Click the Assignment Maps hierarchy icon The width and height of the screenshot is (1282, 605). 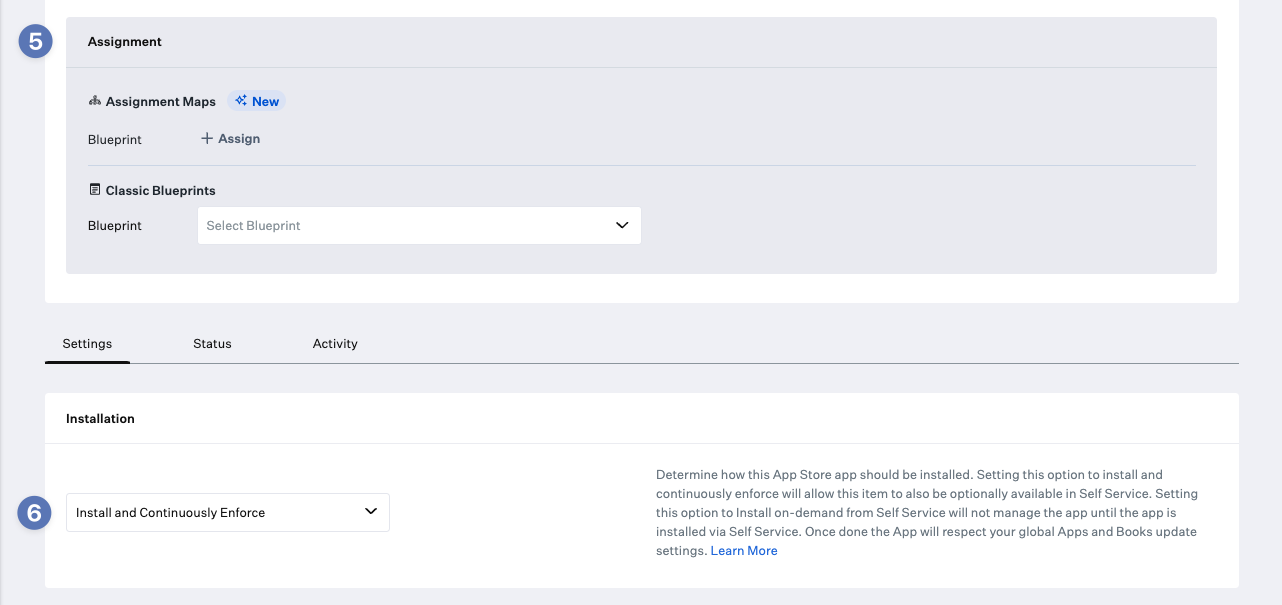95,101
